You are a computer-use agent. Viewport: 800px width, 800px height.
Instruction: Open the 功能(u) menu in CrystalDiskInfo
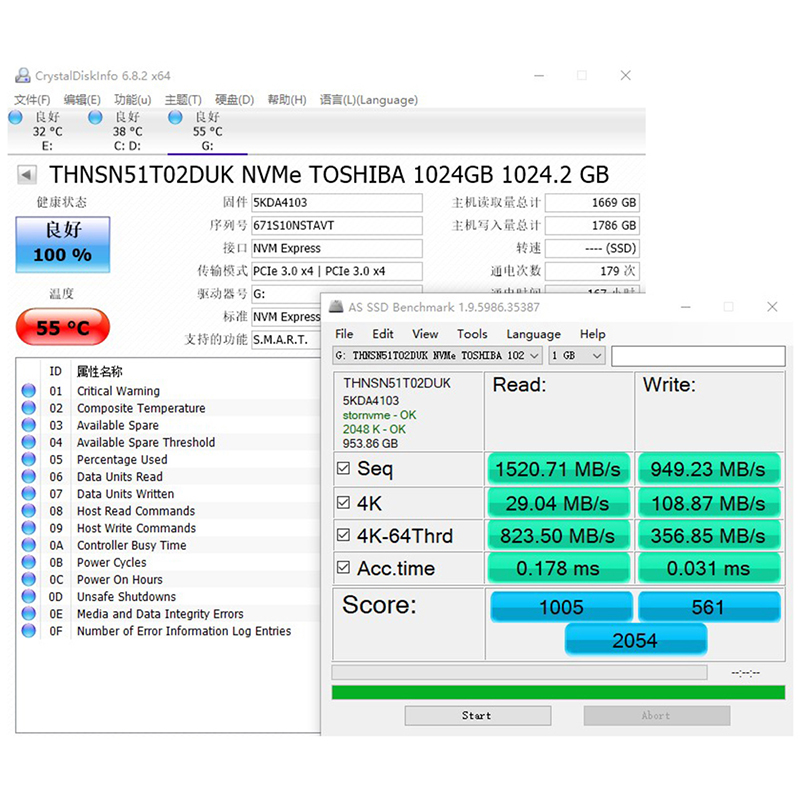pyautogui.click(x=132, y=100)
